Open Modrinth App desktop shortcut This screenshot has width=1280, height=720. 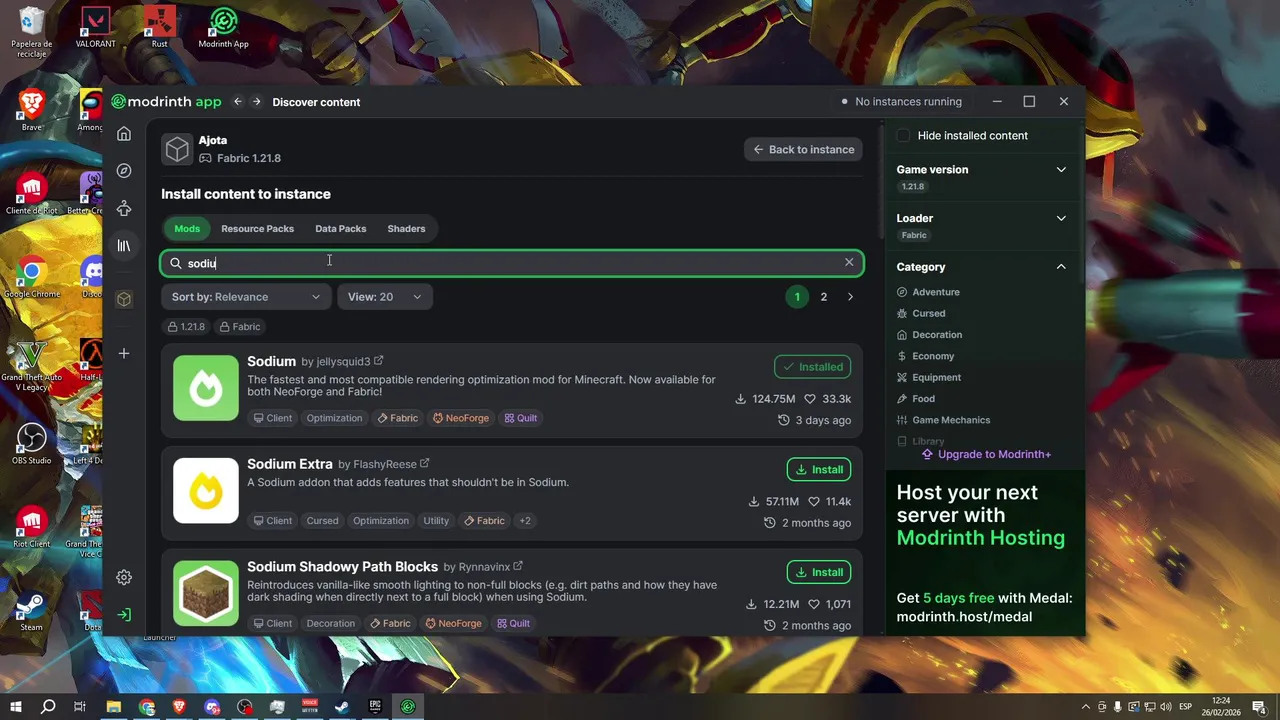click(x=223, y=28)
